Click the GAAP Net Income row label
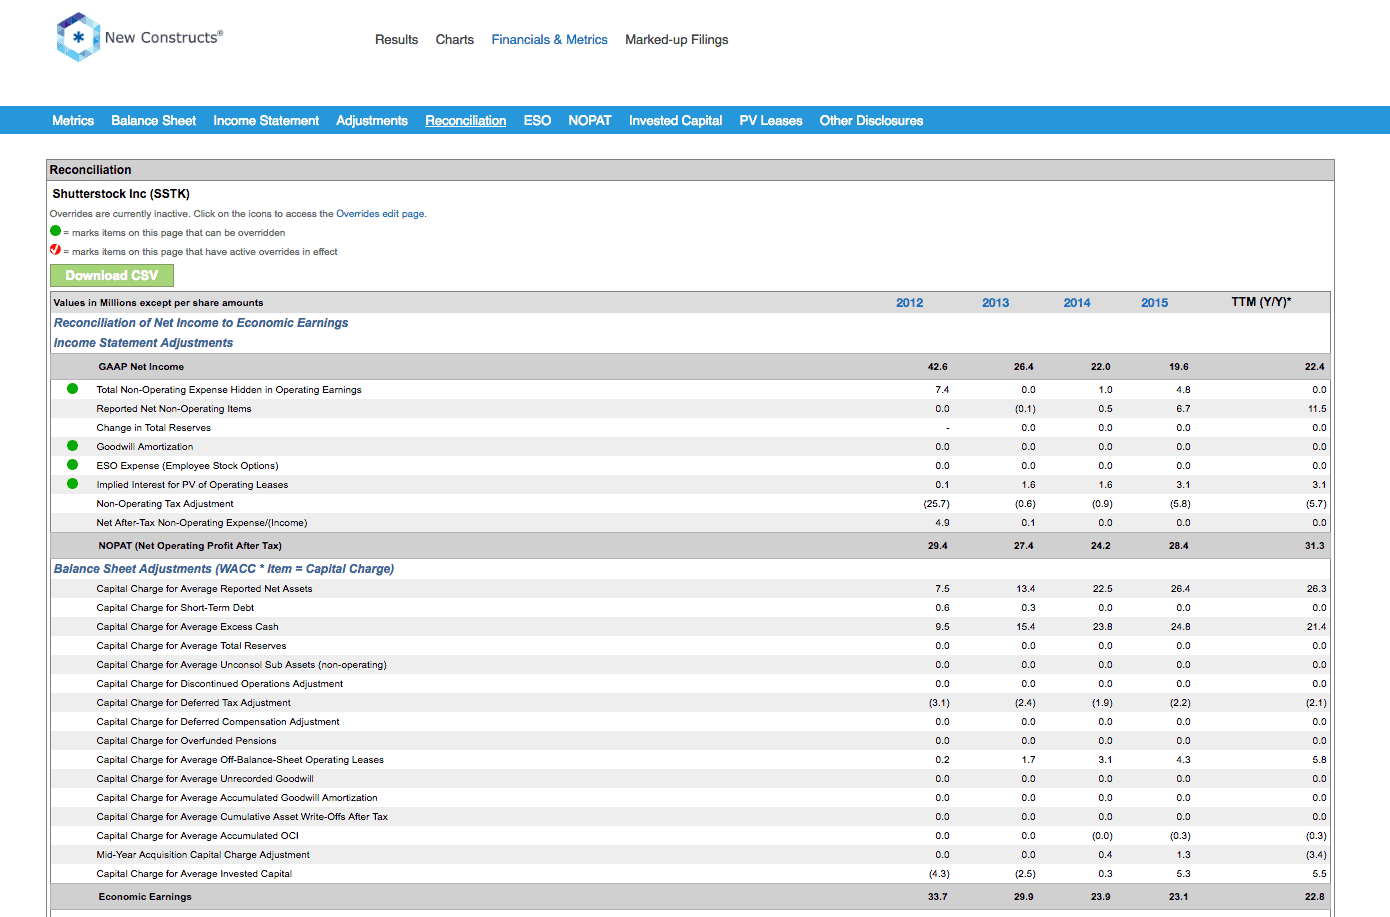 point(141,367)
